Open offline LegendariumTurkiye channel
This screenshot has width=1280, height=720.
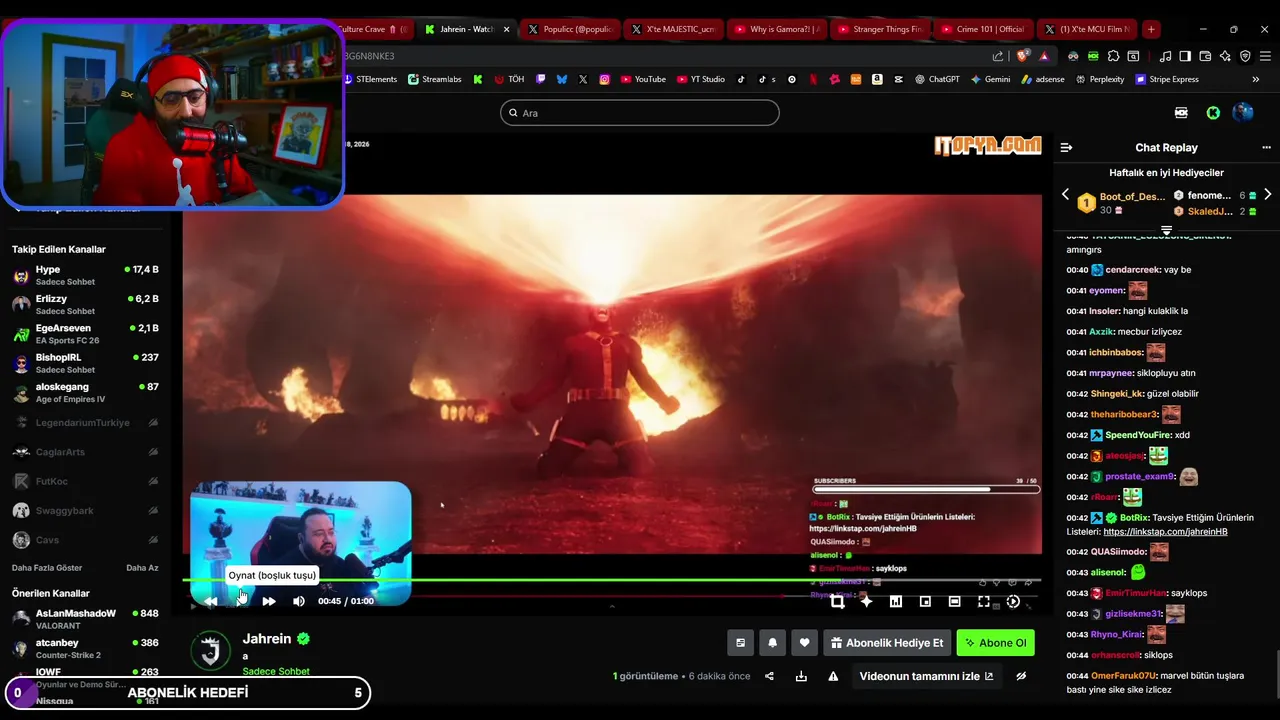pyautogui.click(x=85, y=423)
